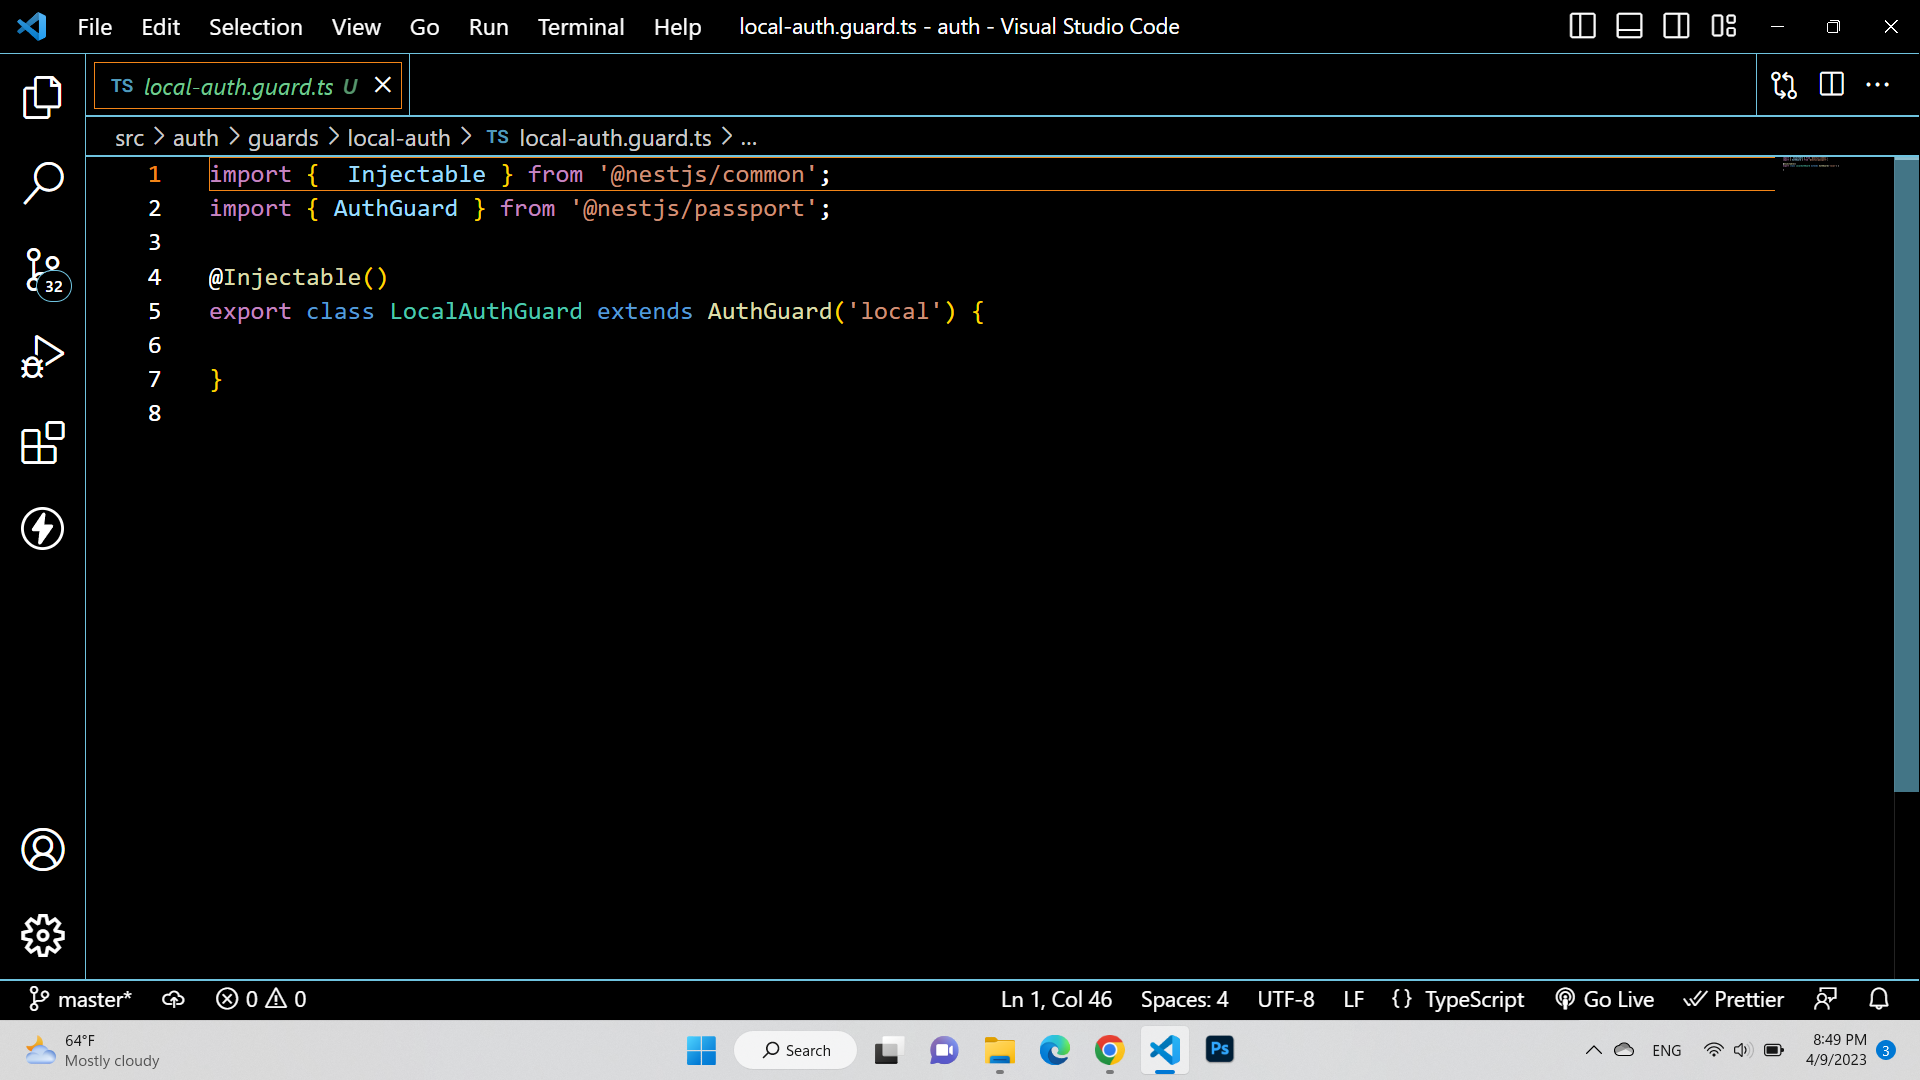Image resolution: width=1920 pixels, height=1080 pixels.
Task: Open the Extensions view icon
Action: [x=42, y=443]
